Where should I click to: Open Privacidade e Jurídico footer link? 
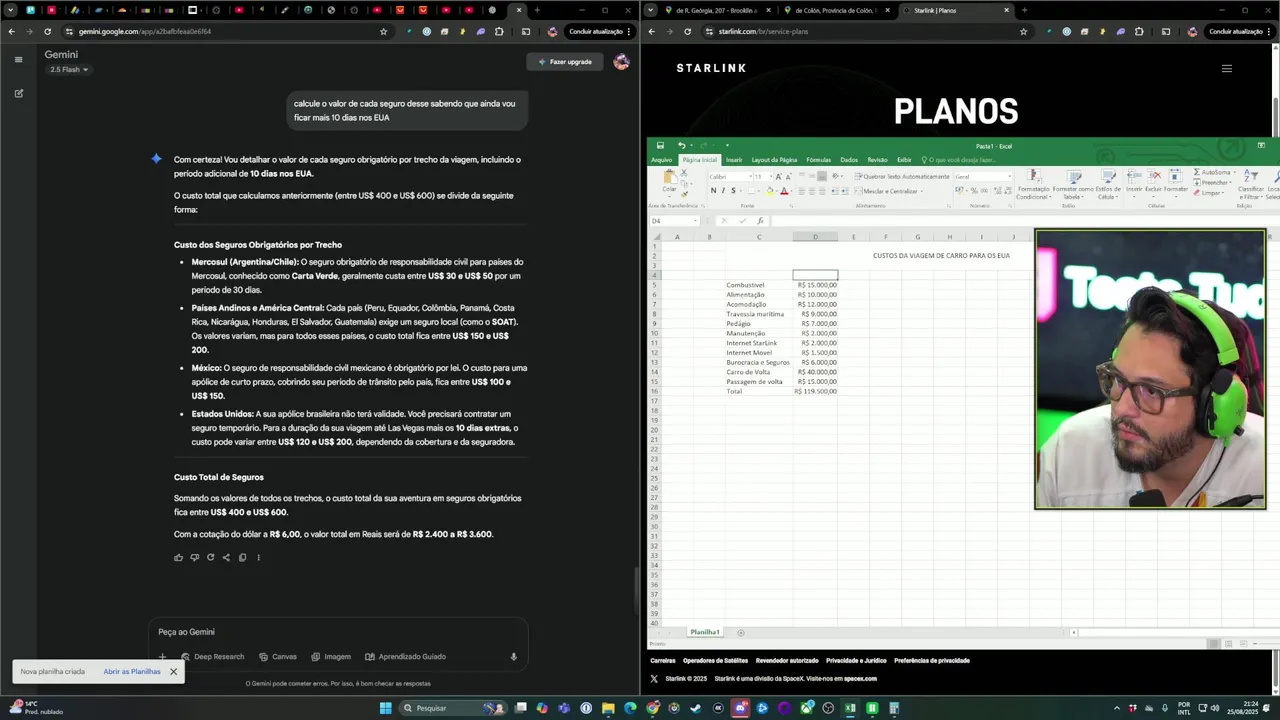(x=856, y=660)
